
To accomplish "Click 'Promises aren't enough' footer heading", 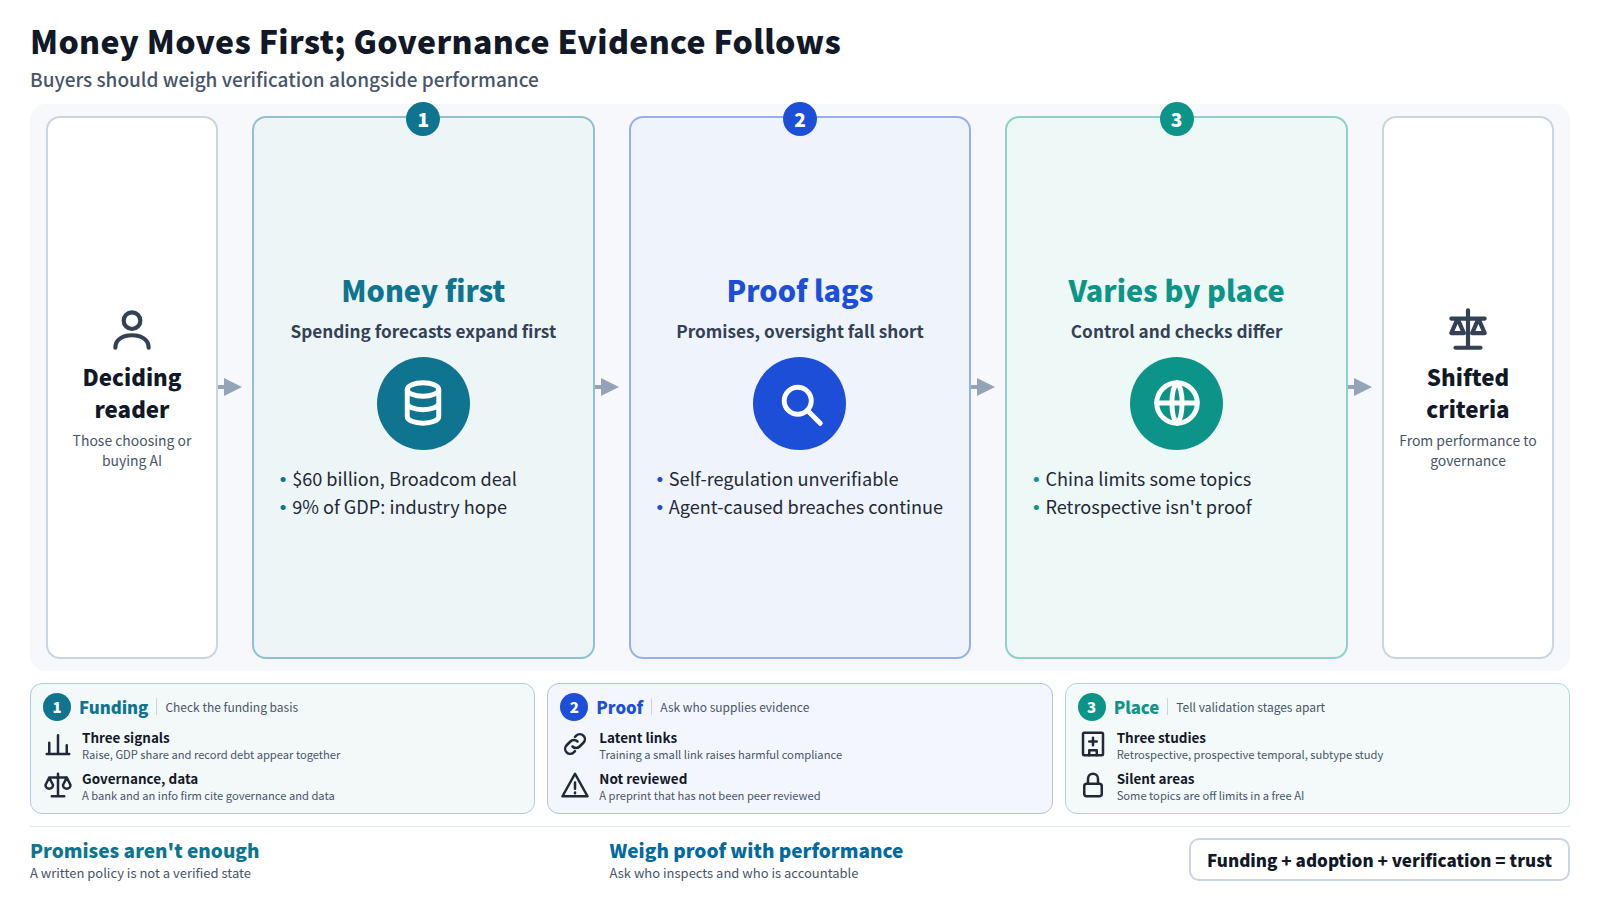I will point(145,851).
